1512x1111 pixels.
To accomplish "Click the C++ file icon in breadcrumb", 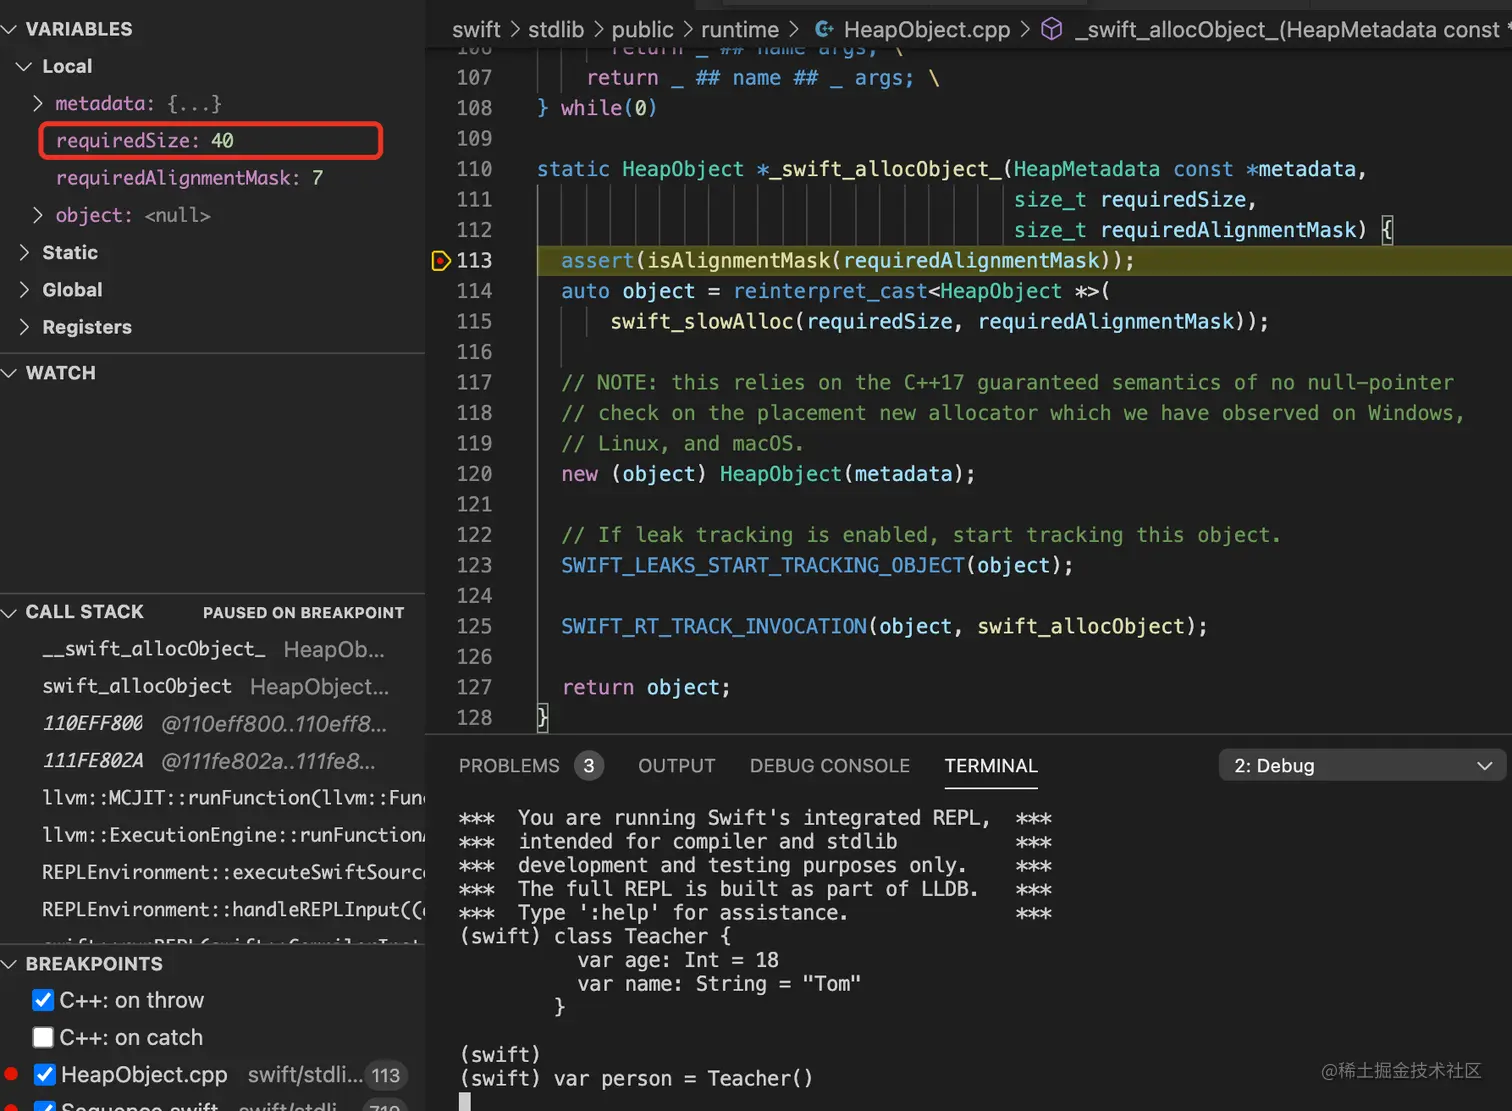I will coord(825,30).
